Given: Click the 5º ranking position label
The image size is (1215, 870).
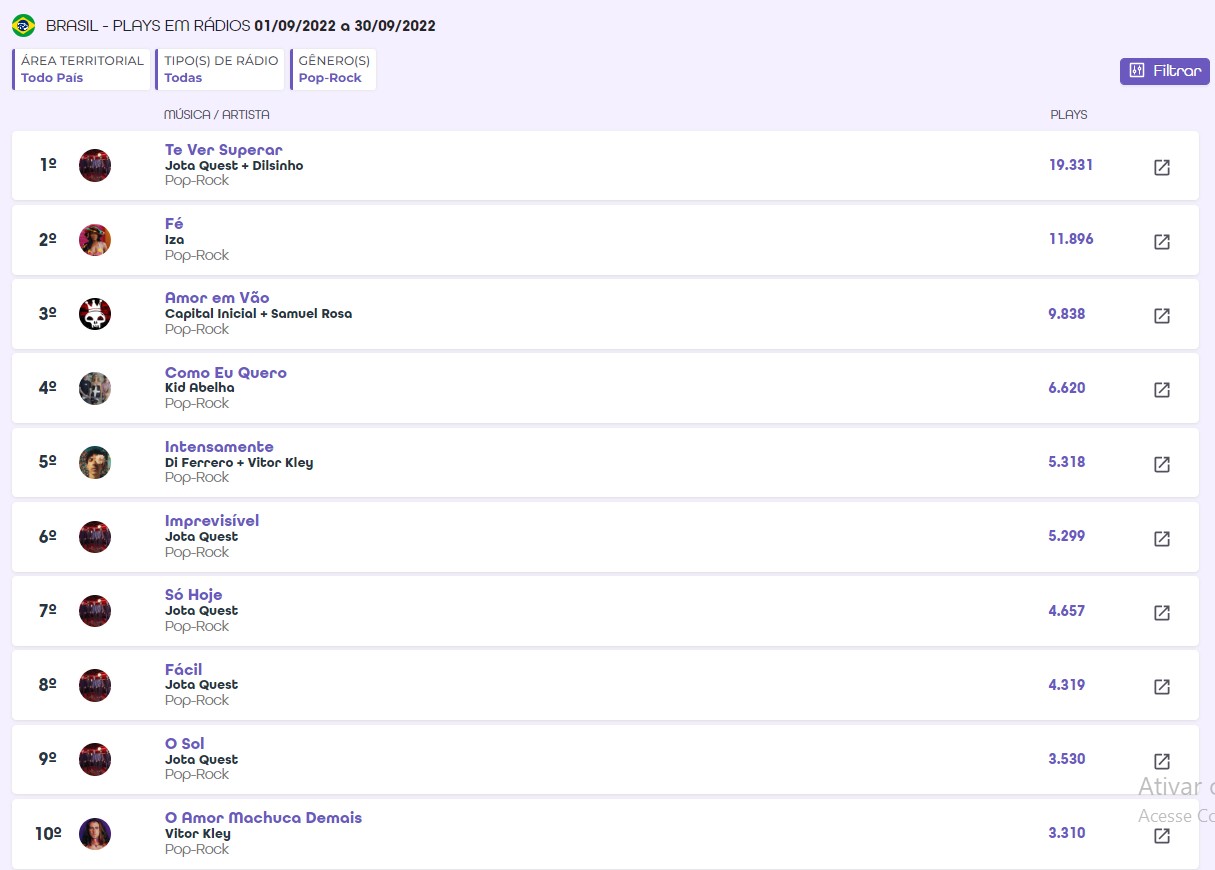Looking at the screenshot, I should 48,462.
